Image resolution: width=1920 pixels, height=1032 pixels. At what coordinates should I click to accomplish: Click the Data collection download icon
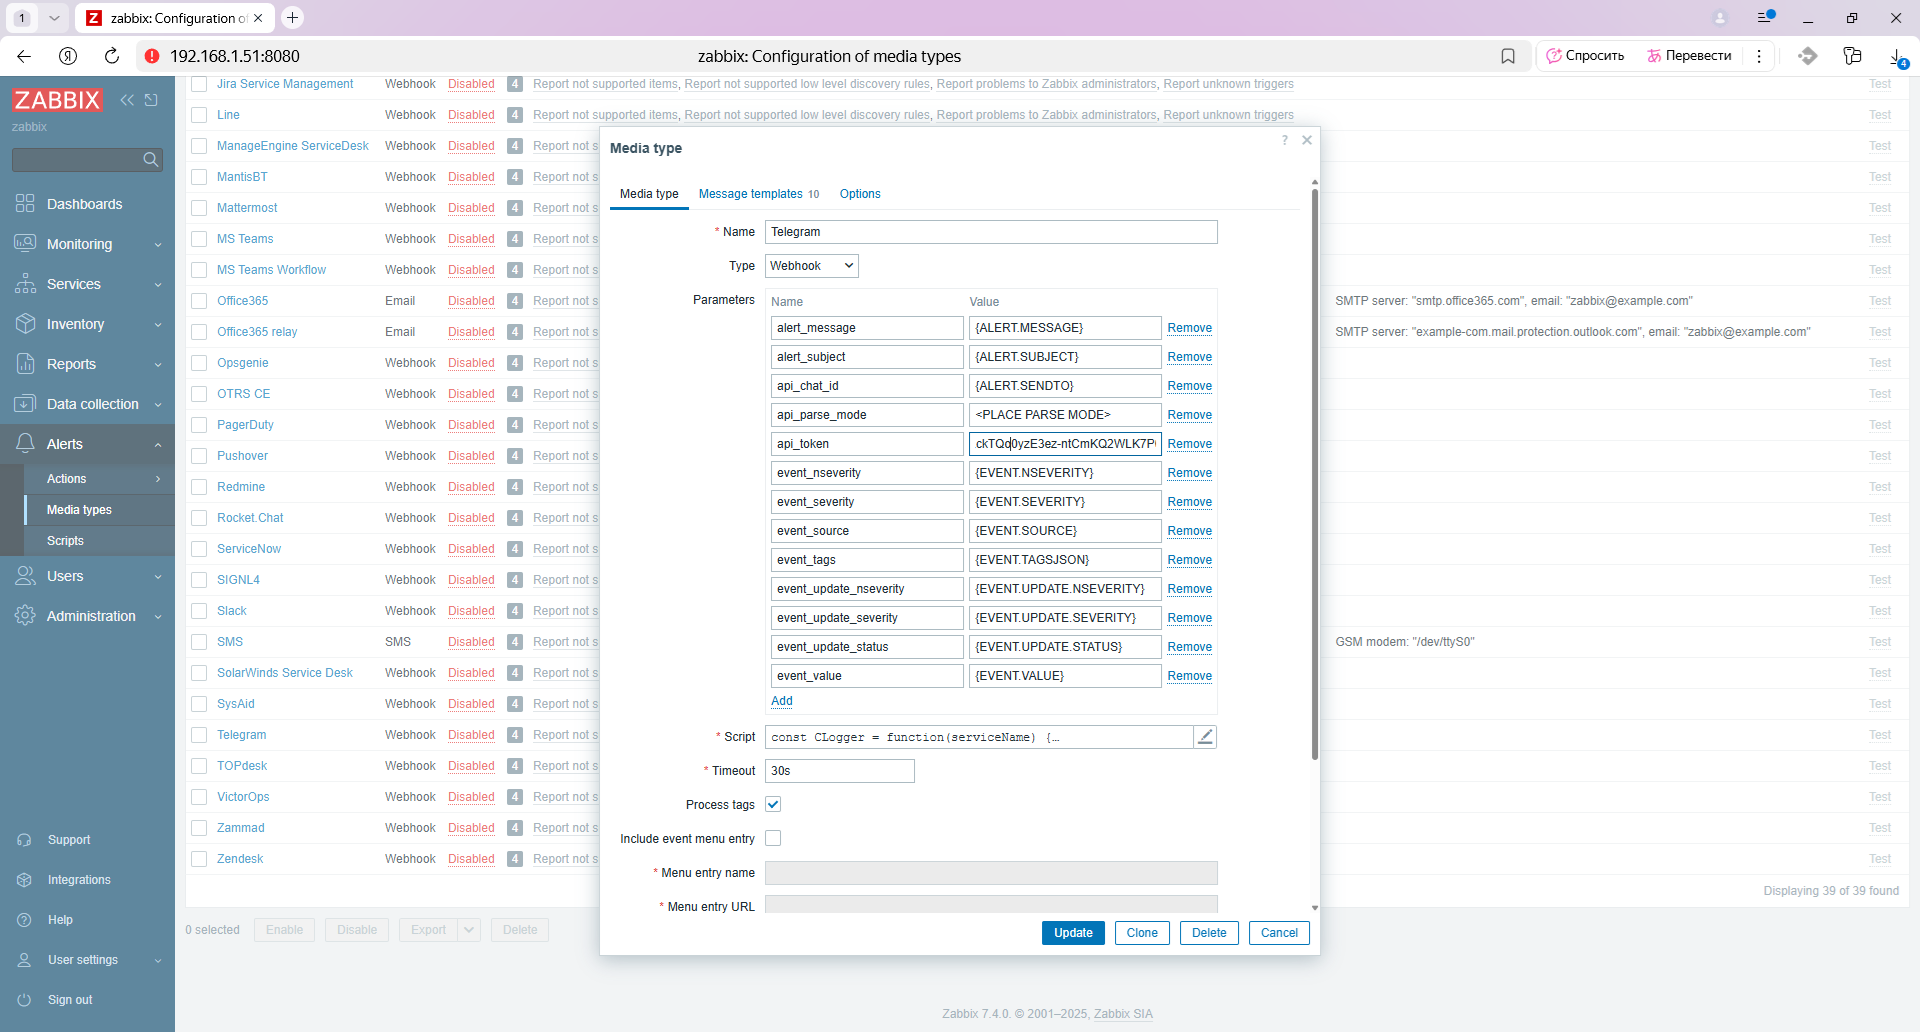[25, 404]
